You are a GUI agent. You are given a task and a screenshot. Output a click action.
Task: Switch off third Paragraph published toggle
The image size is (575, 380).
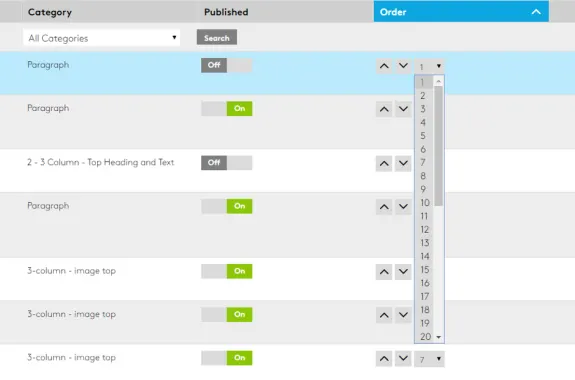(x=227, y=206)
